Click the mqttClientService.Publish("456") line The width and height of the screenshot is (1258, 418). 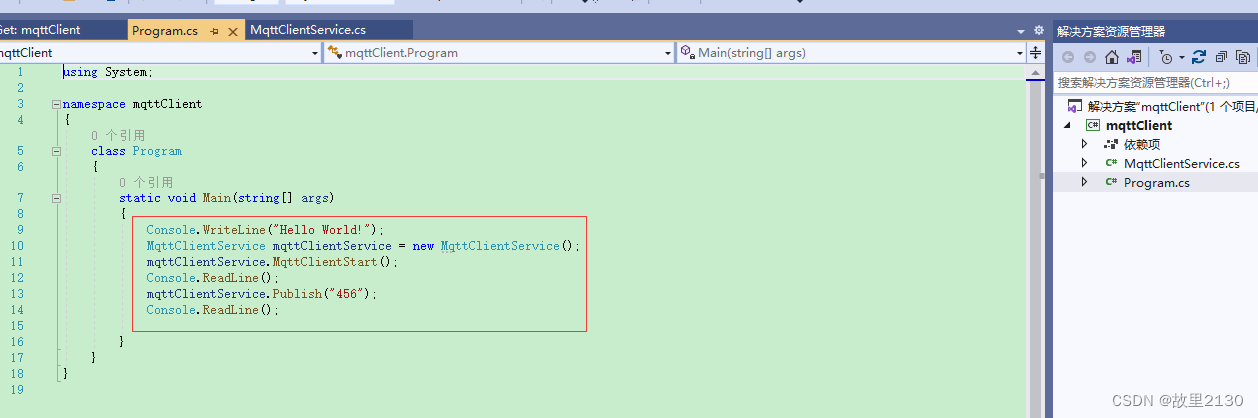click(262, 294)
